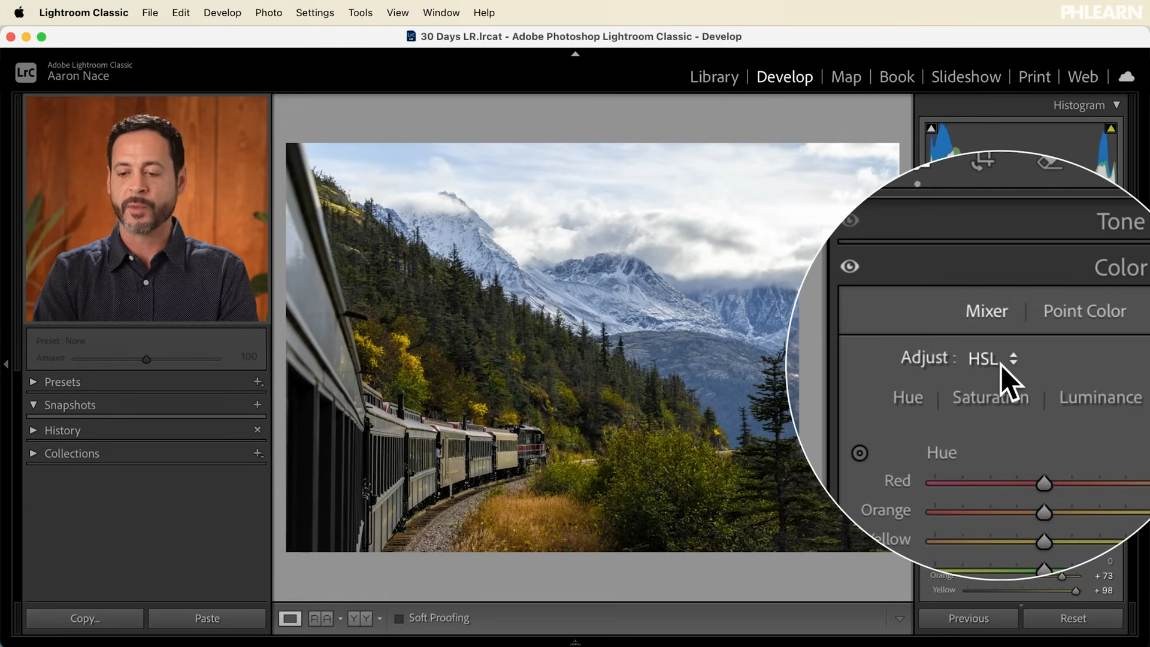Viewport: 1150px width, 647px height.
Task: Switch to the Book module
Action: click(x=896, y=76)
